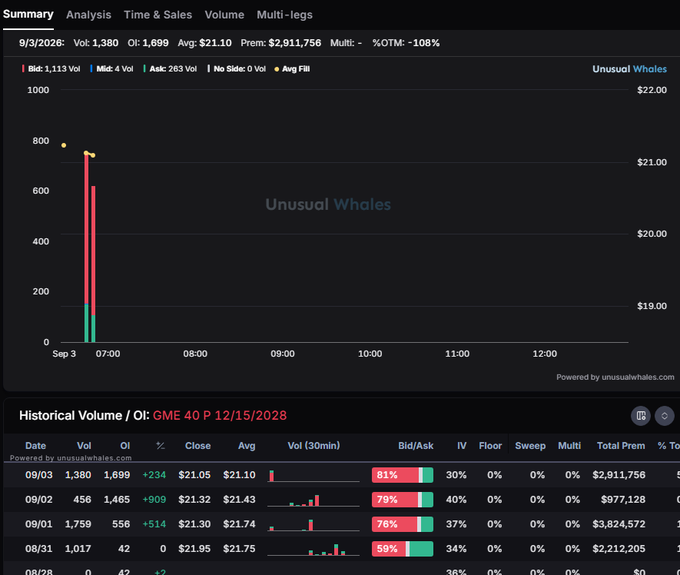680x575 pixels.
Task: Sort by the plus/minus change icon
Action: tap(160, 446)
